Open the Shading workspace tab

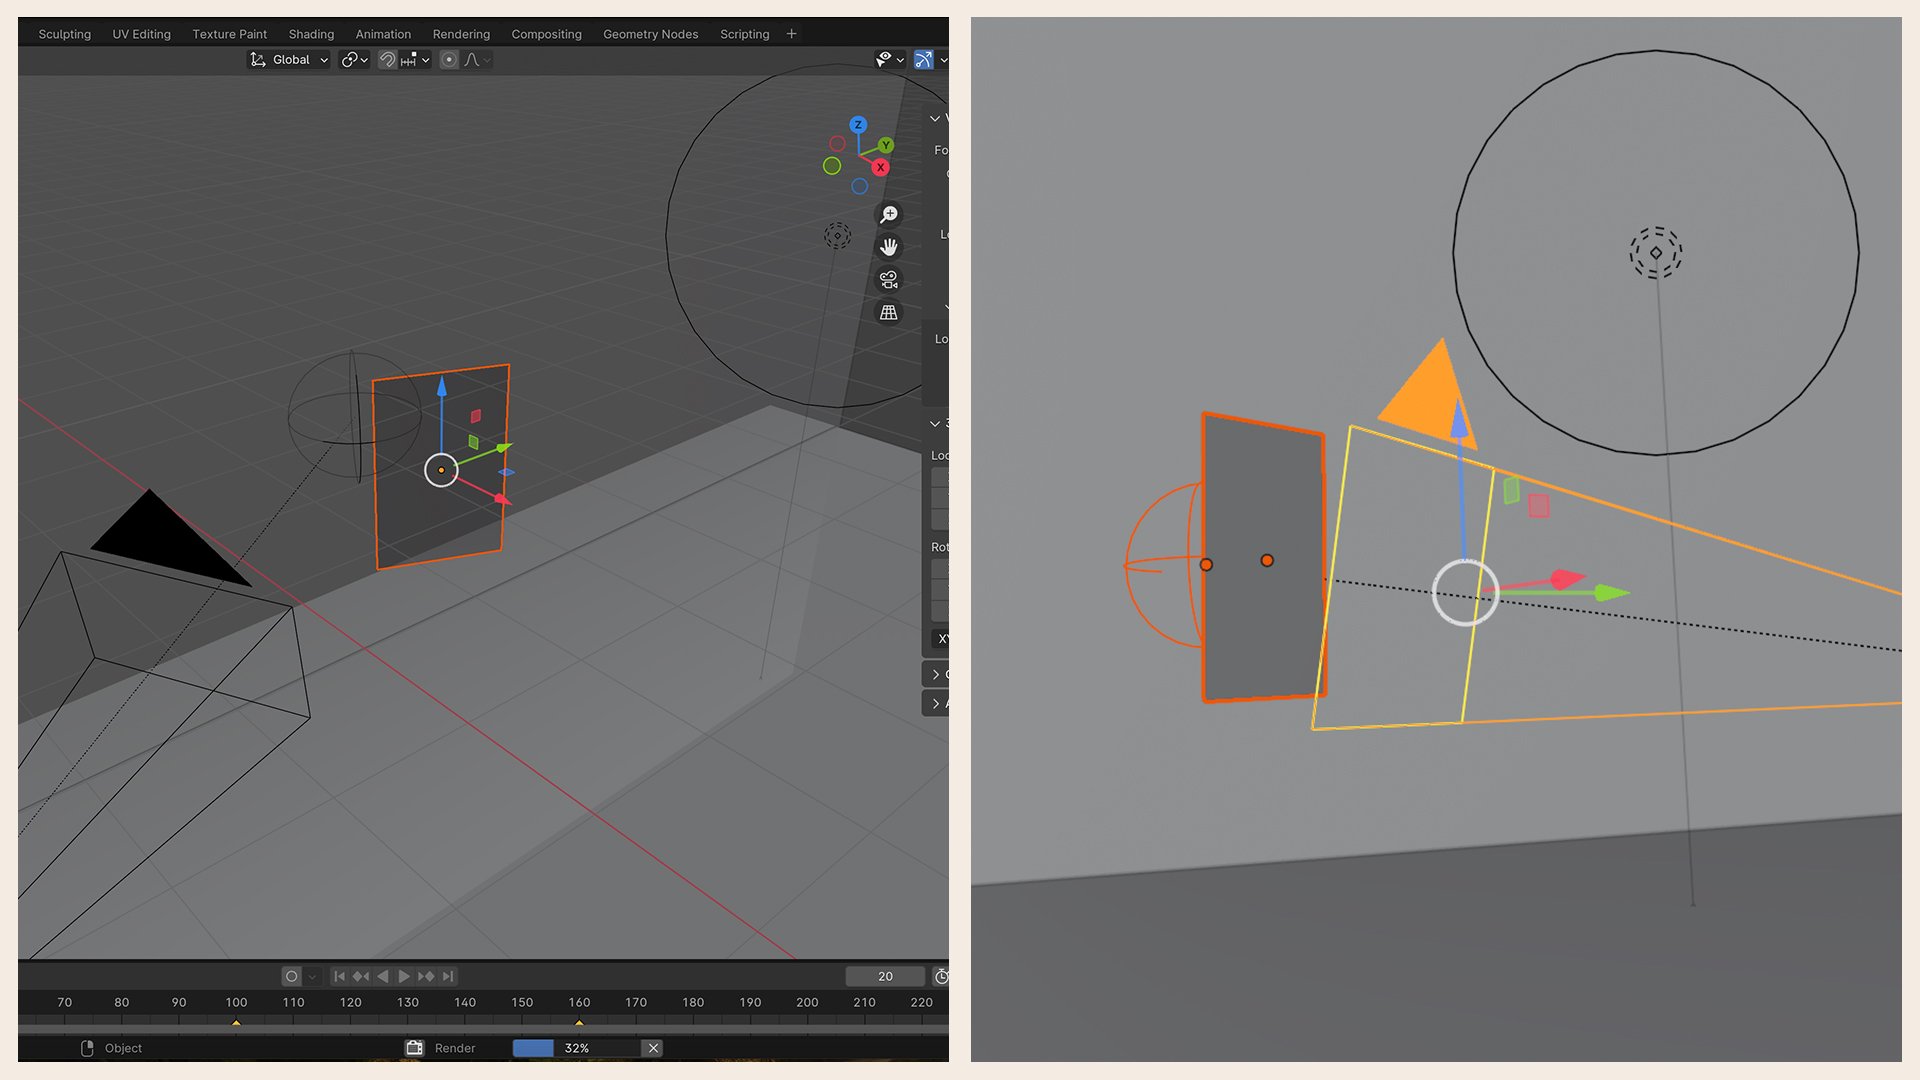(x=311, y=34)
